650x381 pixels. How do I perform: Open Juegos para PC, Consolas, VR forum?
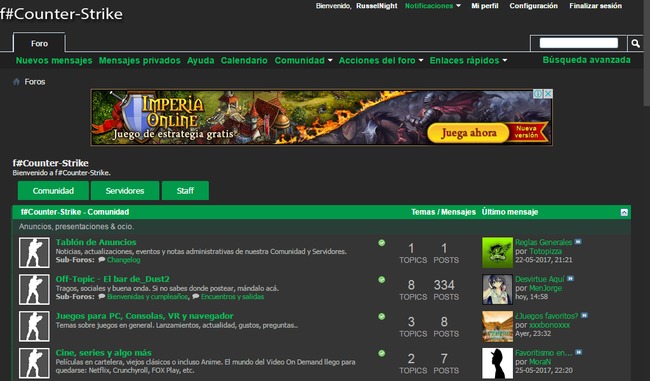[x=144, y=316]
